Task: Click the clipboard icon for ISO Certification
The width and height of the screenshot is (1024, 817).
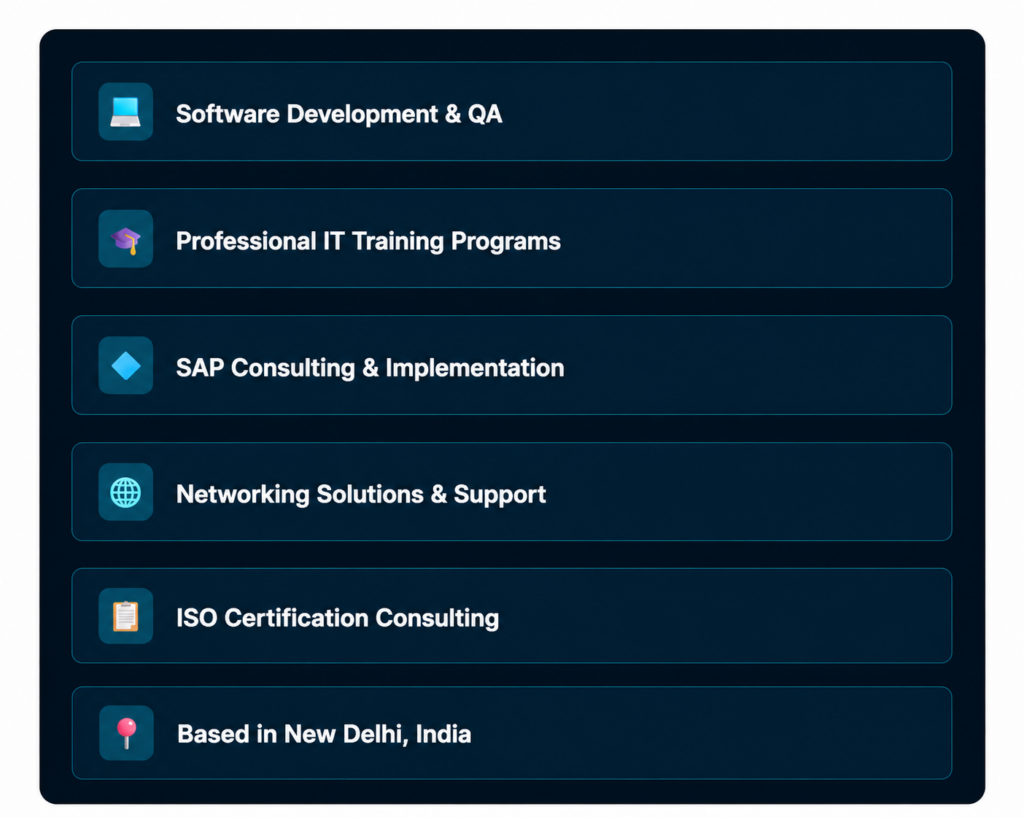Action: pos(125,617)
